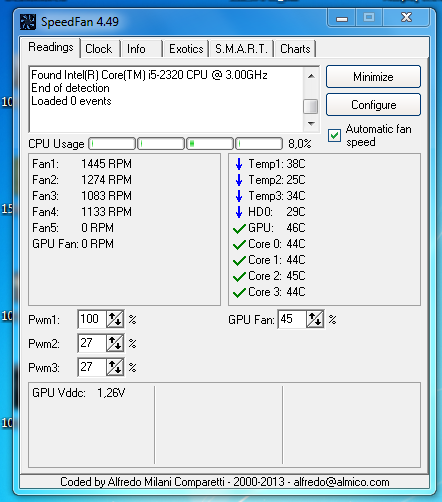Click the 8,0% CPU usage value
Screen dimensions: 442x502
[x=299, y=144]
